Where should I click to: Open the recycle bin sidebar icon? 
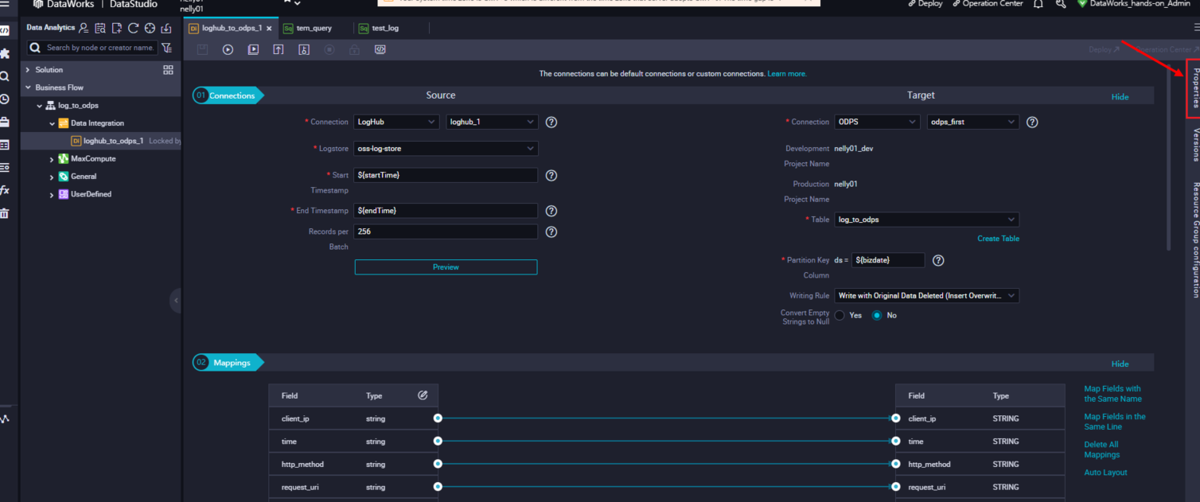click(x=5, y=213)
